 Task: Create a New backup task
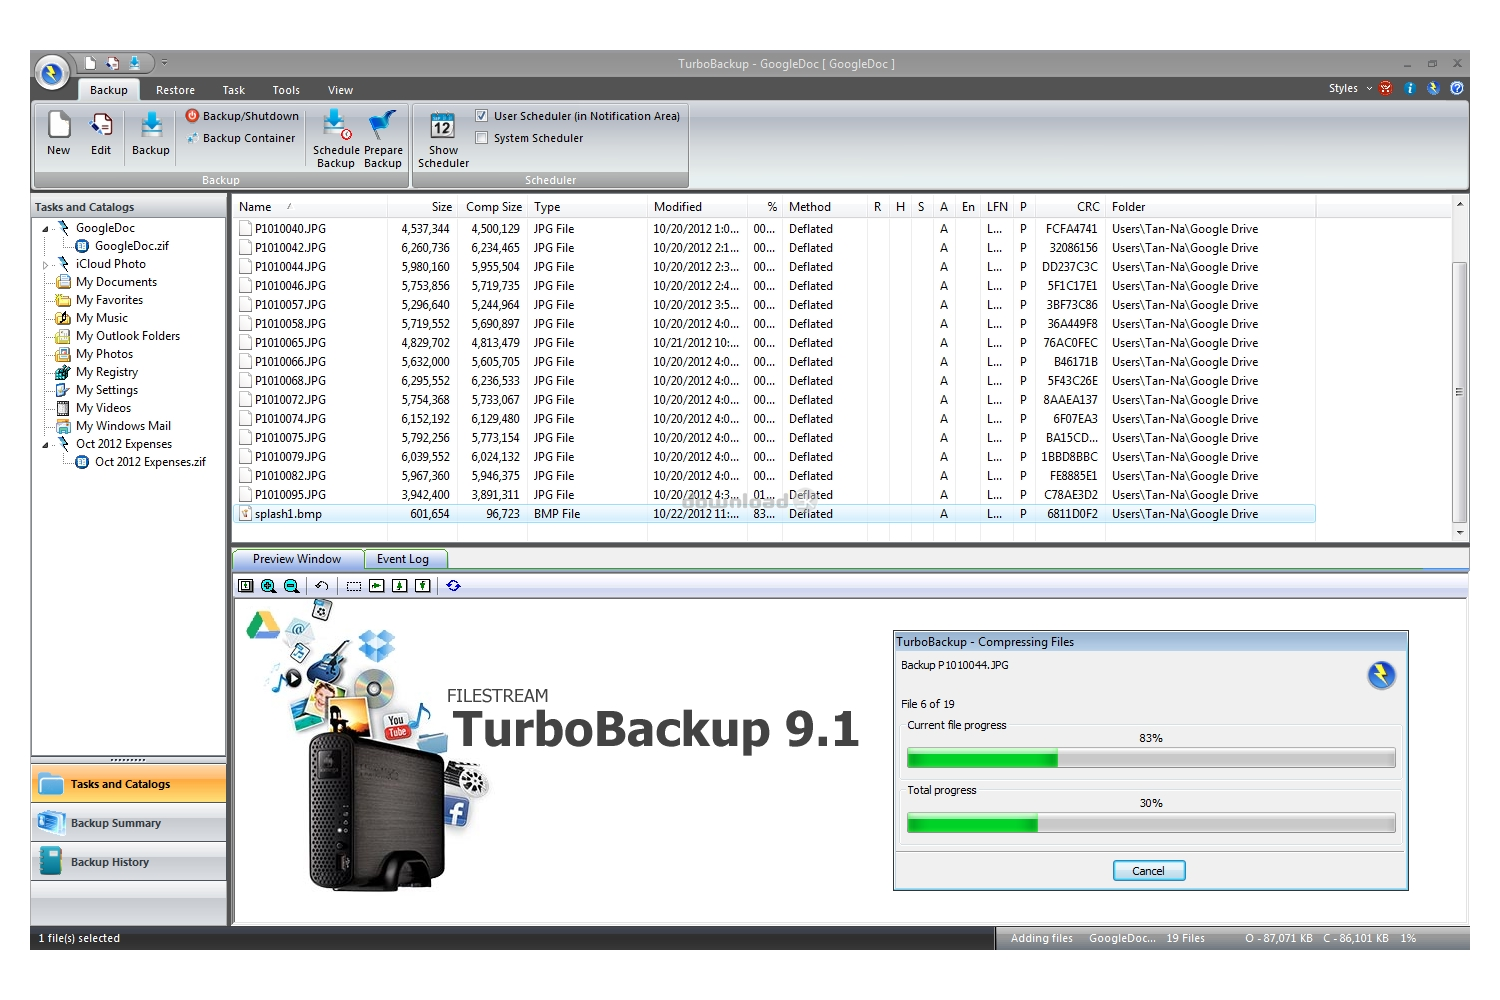pos(59,134)
